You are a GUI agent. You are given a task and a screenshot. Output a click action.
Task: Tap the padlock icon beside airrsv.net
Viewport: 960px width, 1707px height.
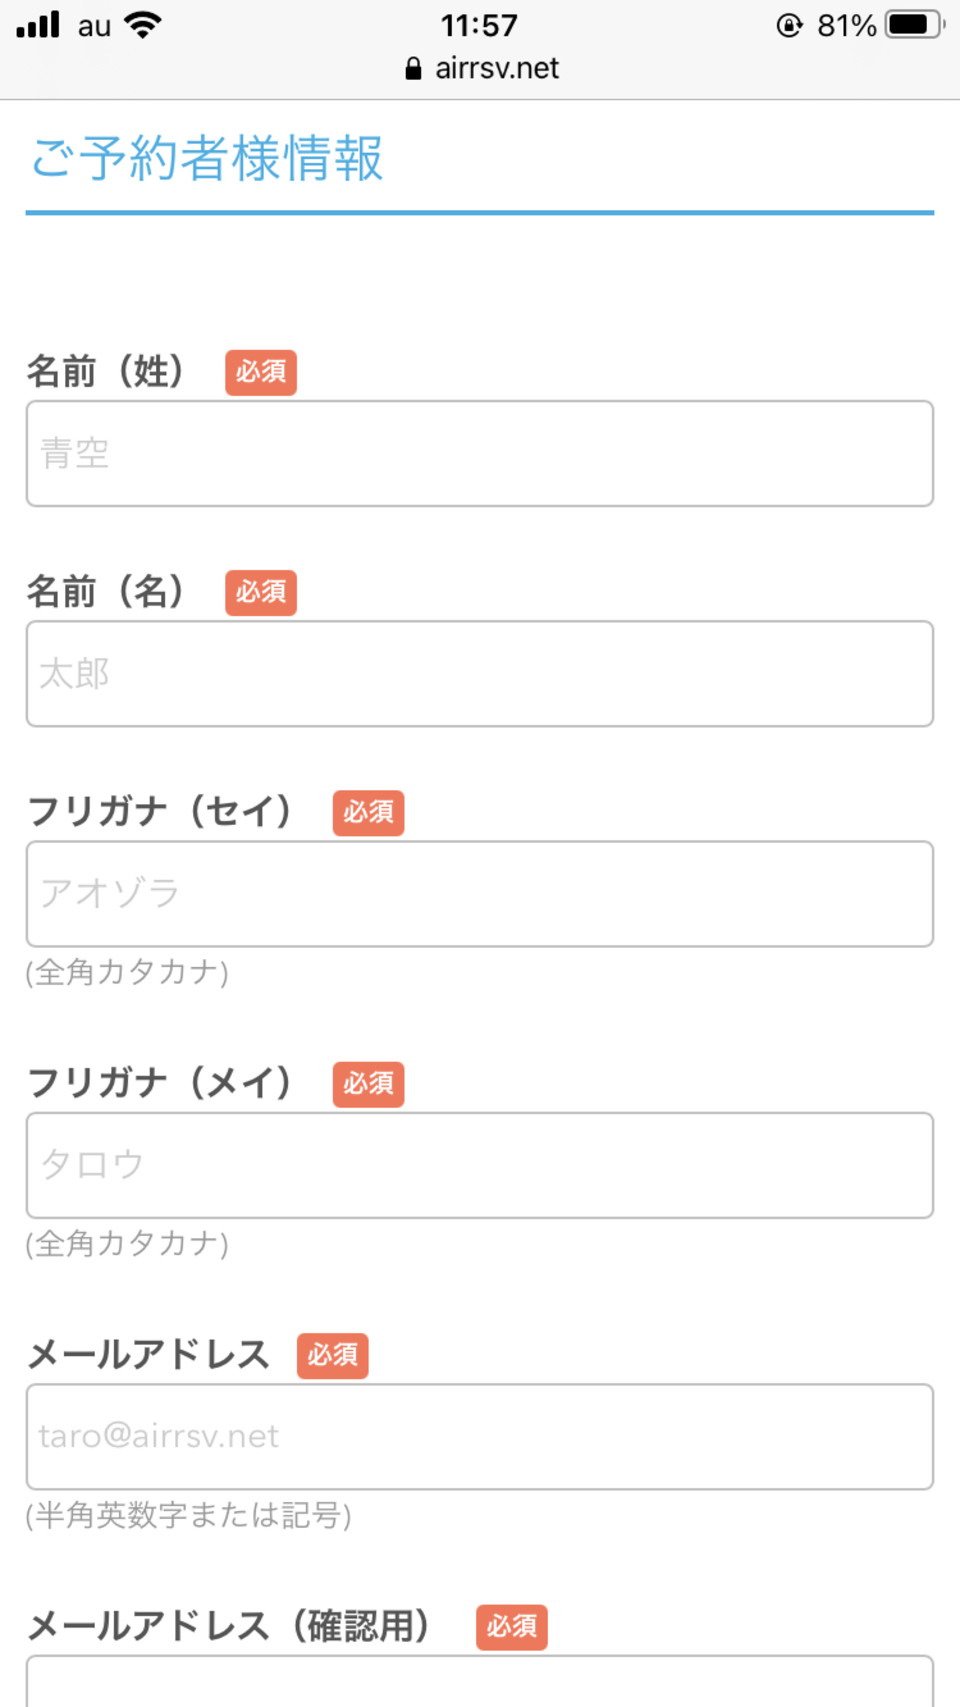[x=413, y=68]
